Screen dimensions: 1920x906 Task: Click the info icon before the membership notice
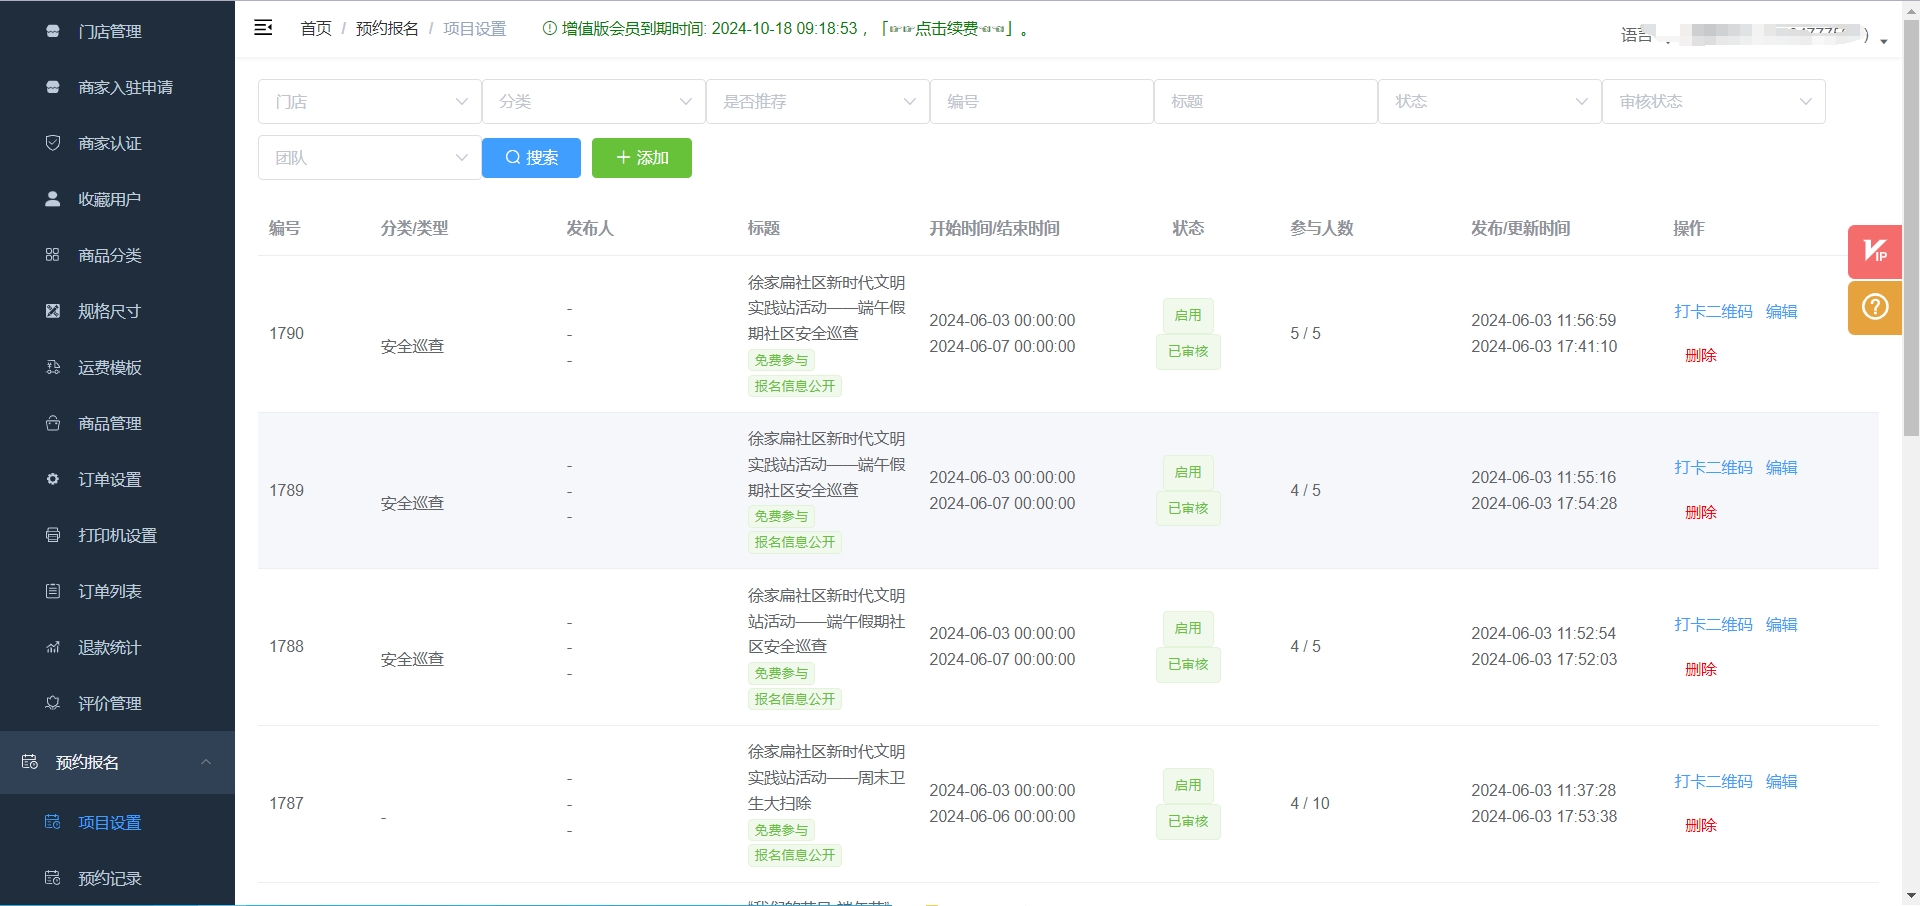point(549,29)
